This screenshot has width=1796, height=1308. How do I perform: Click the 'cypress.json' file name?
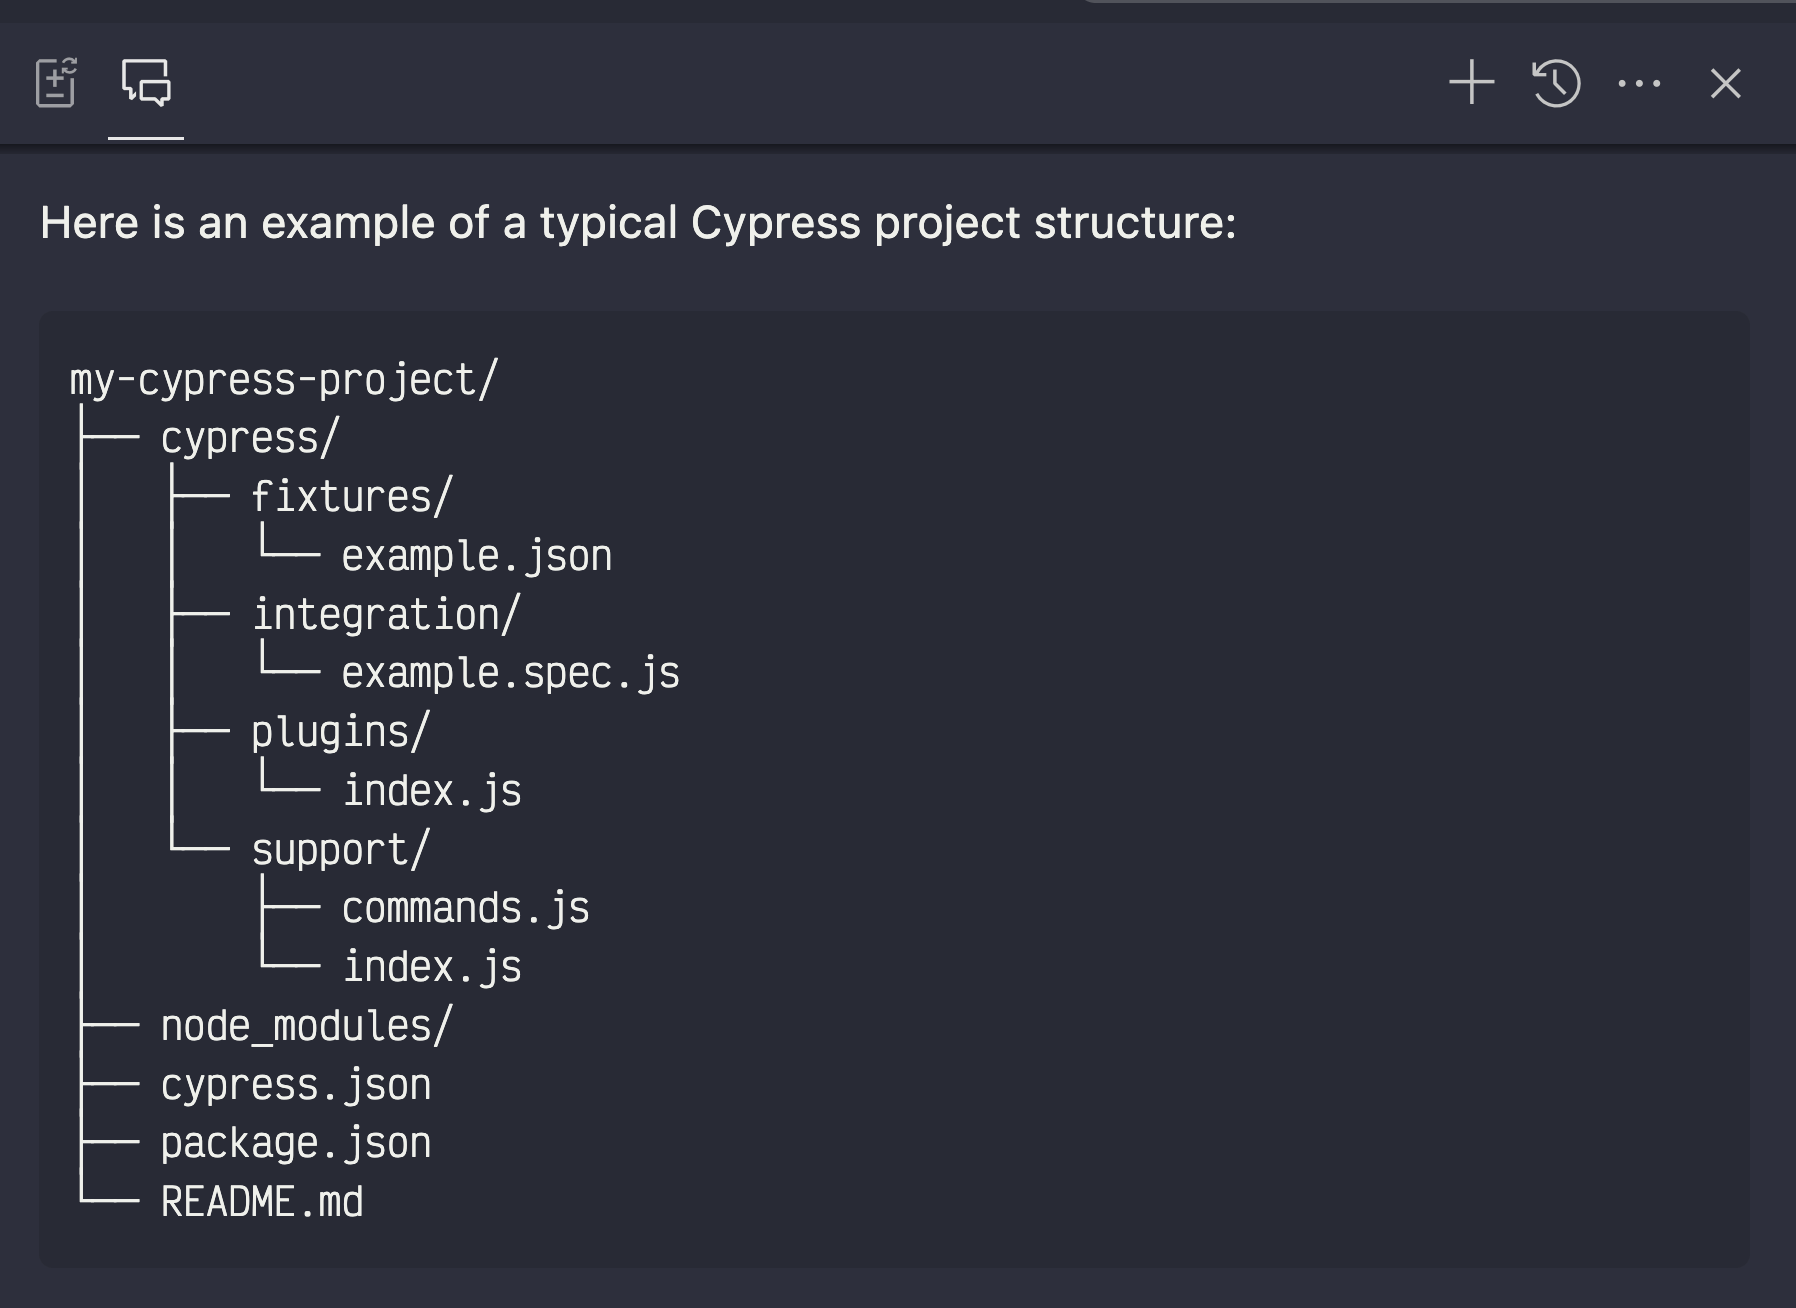coord(296,1085)
